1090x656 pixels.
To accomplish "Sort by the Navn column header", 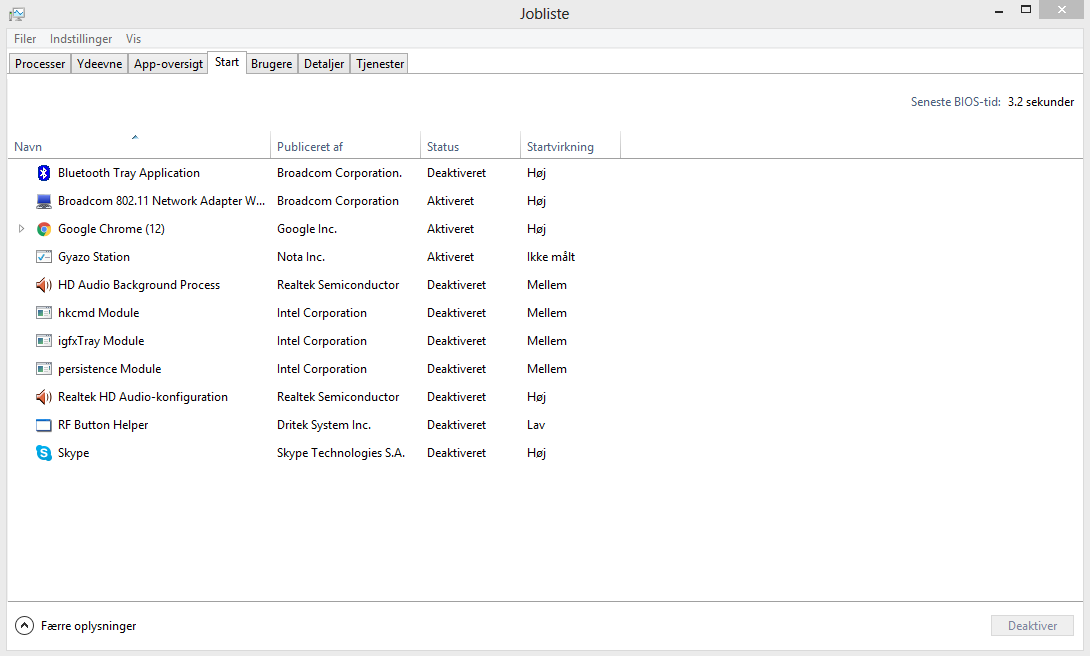I will pos(139,145).
